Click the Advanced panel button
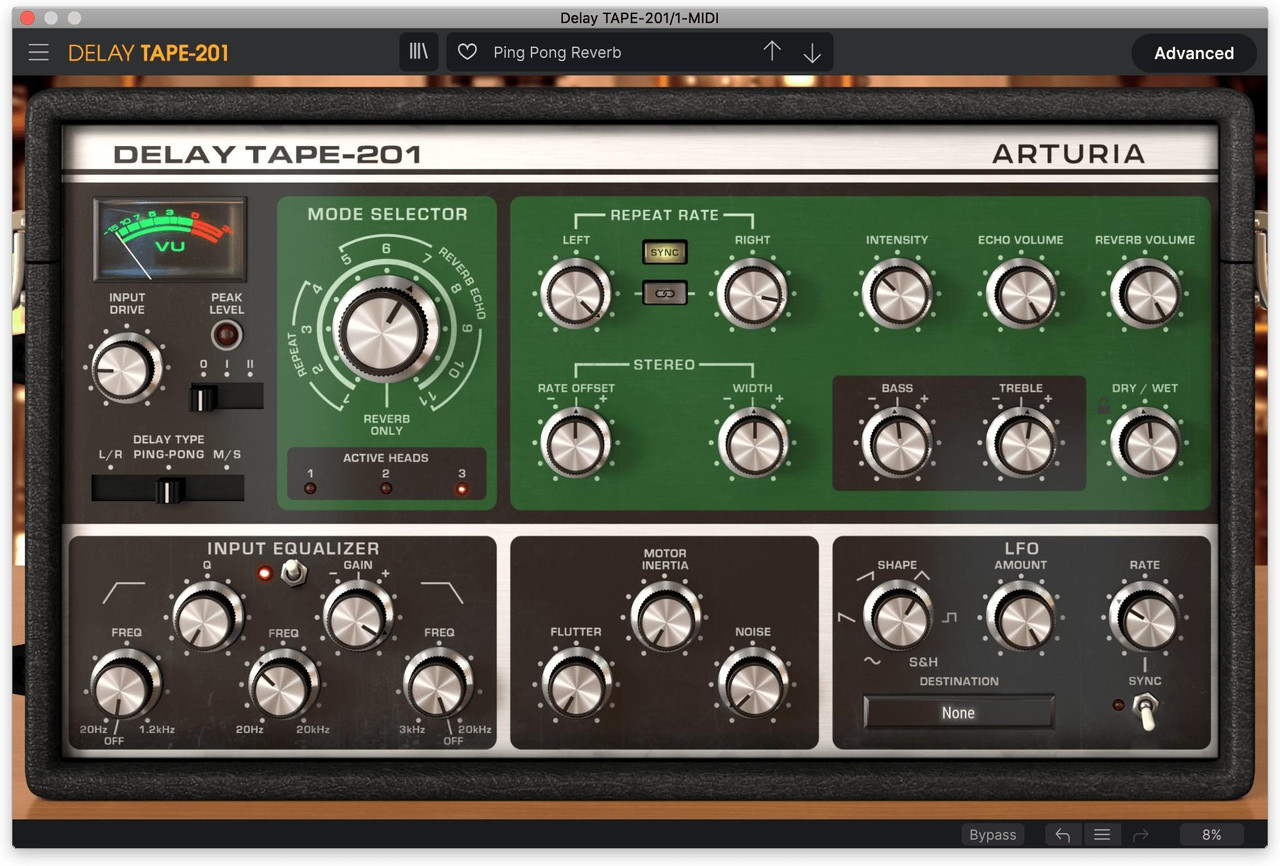This screenshot has width=1280, height=866. 1194,54
